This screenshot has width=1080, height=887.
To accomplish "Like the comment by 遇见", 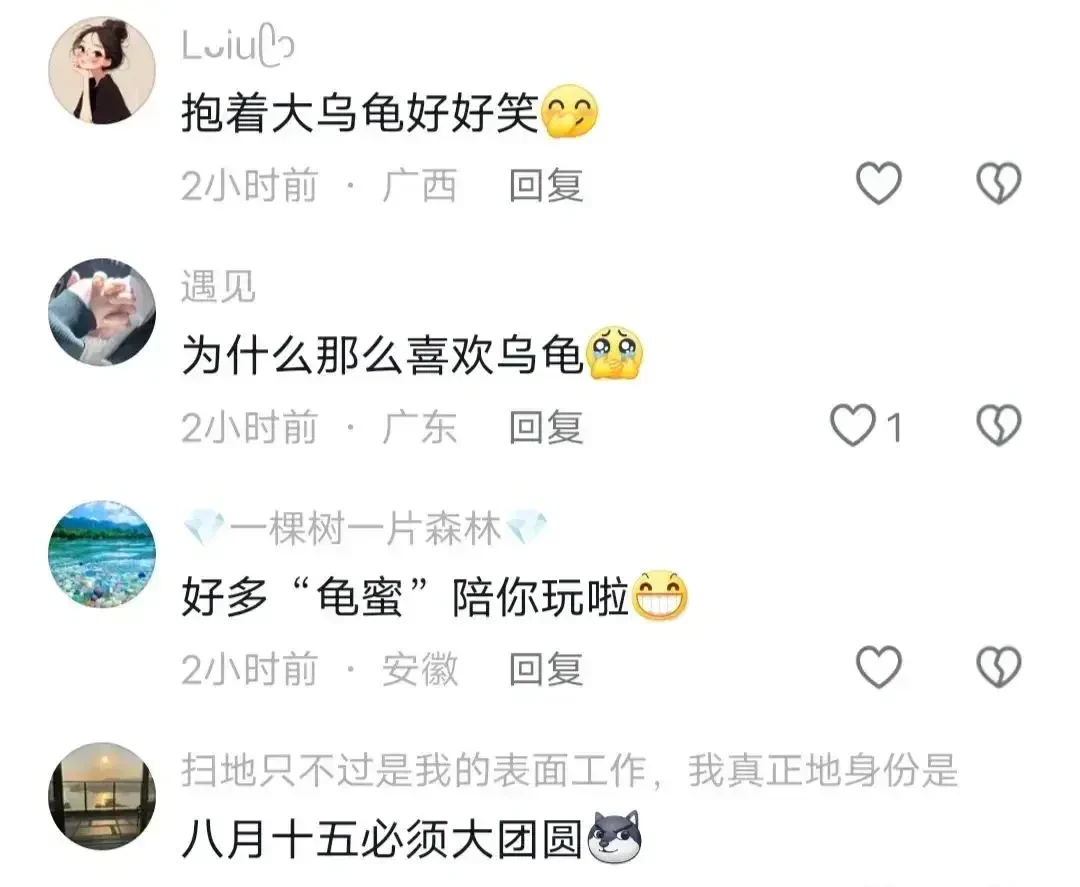I will [853, 425].
